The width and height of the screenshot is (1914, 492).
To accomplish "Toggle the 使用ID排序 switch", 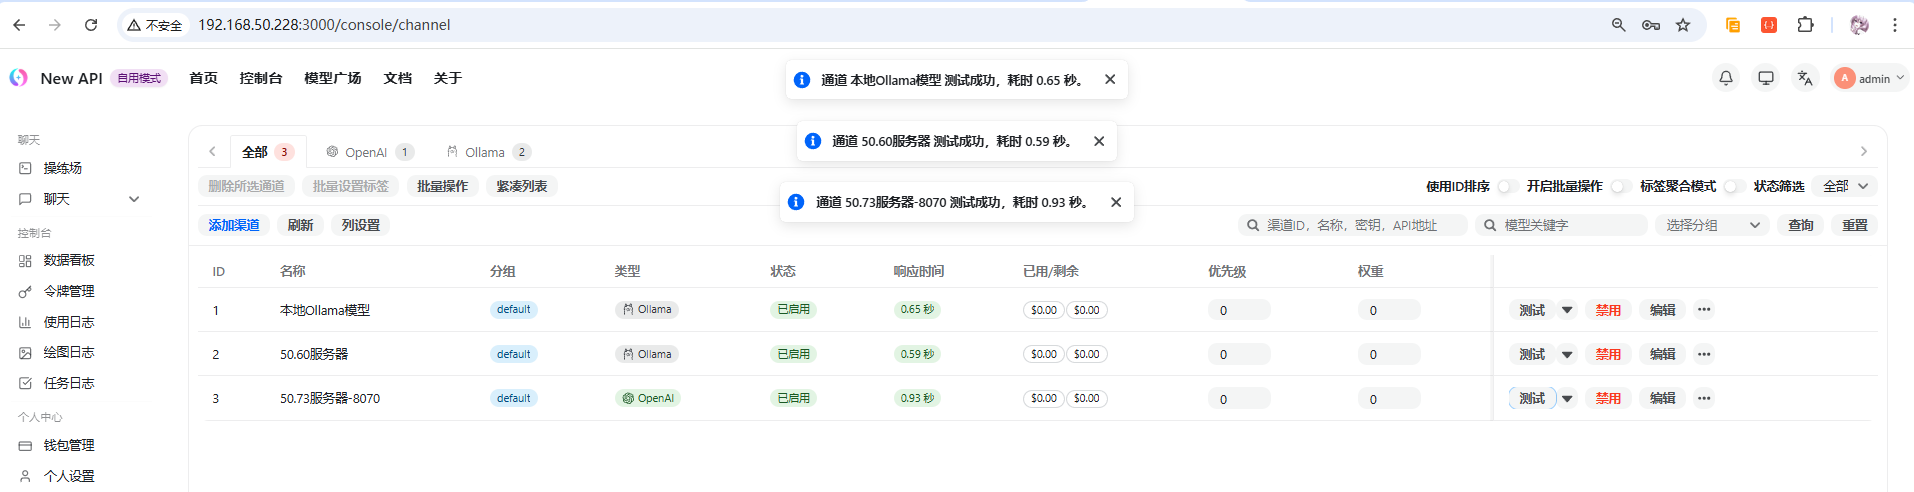I will click(1507, 187).
